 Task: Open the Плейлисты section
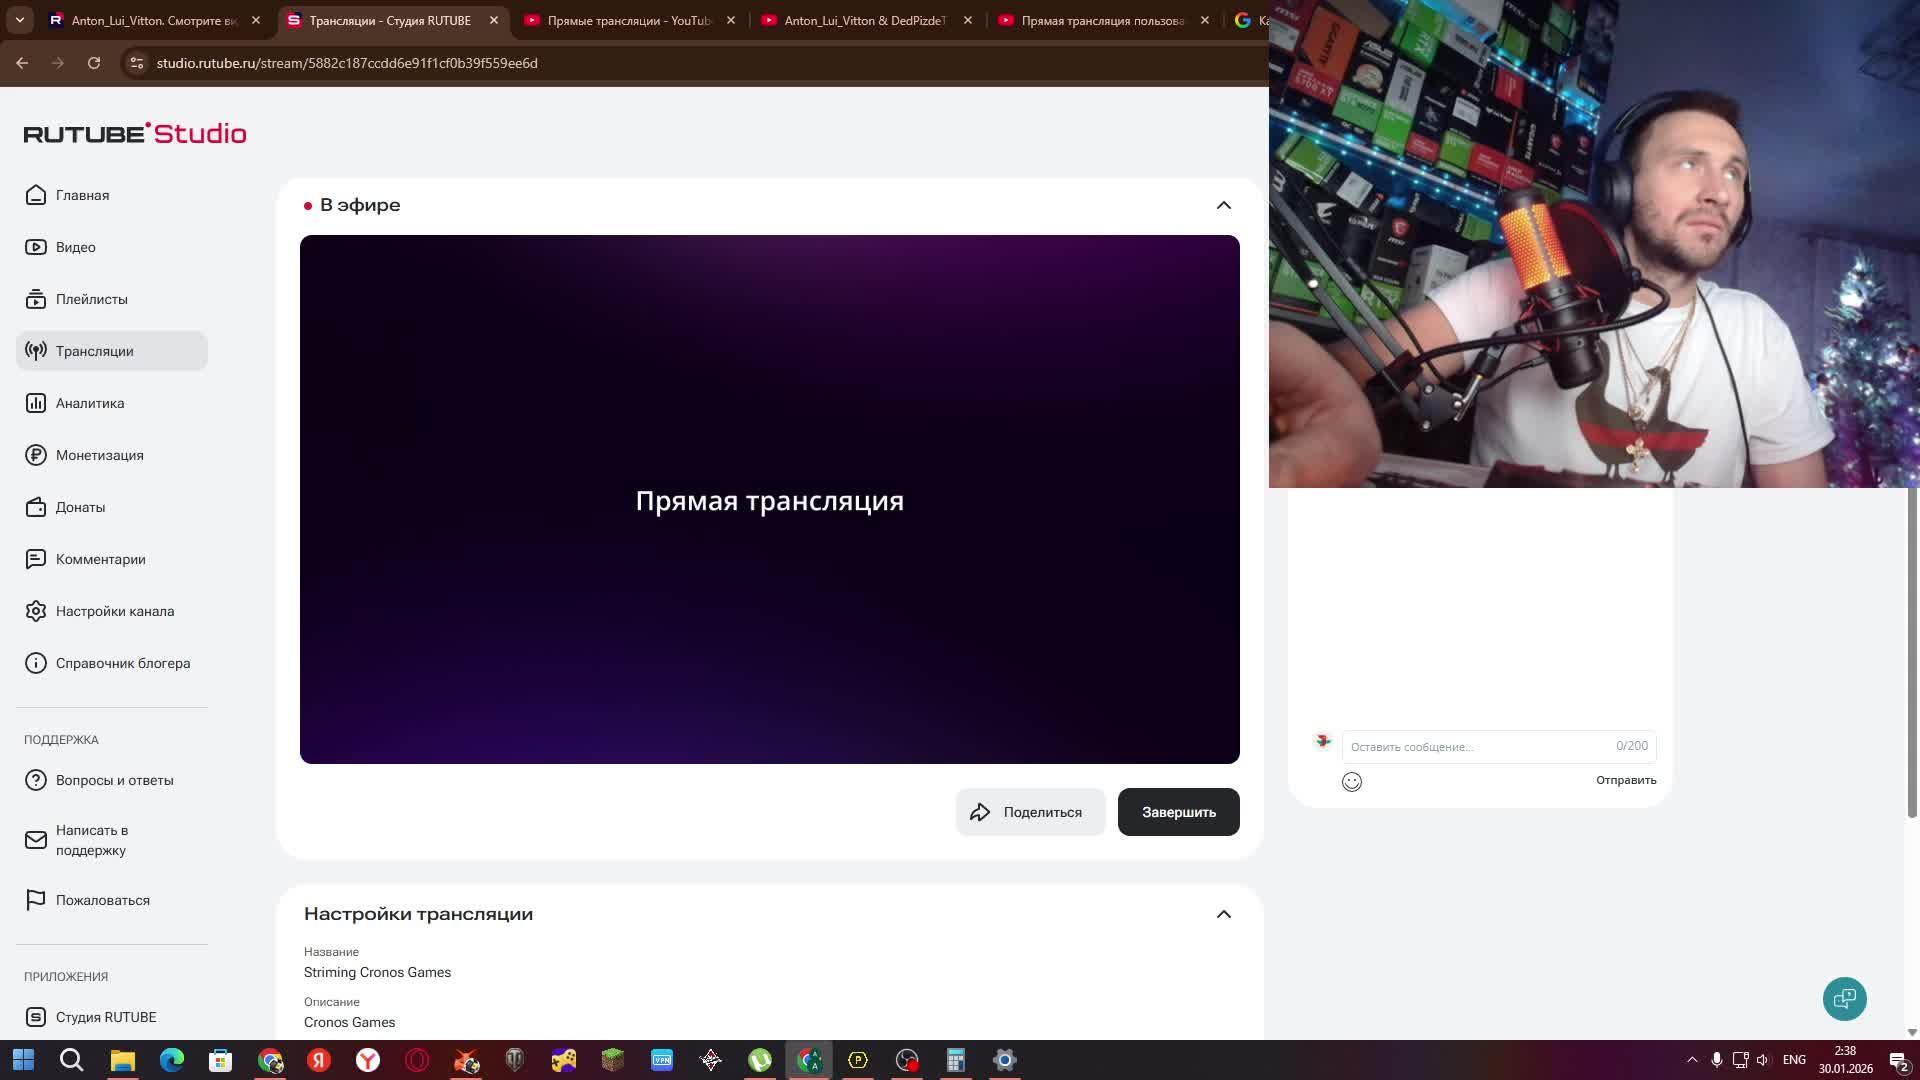tap(92, 299)
